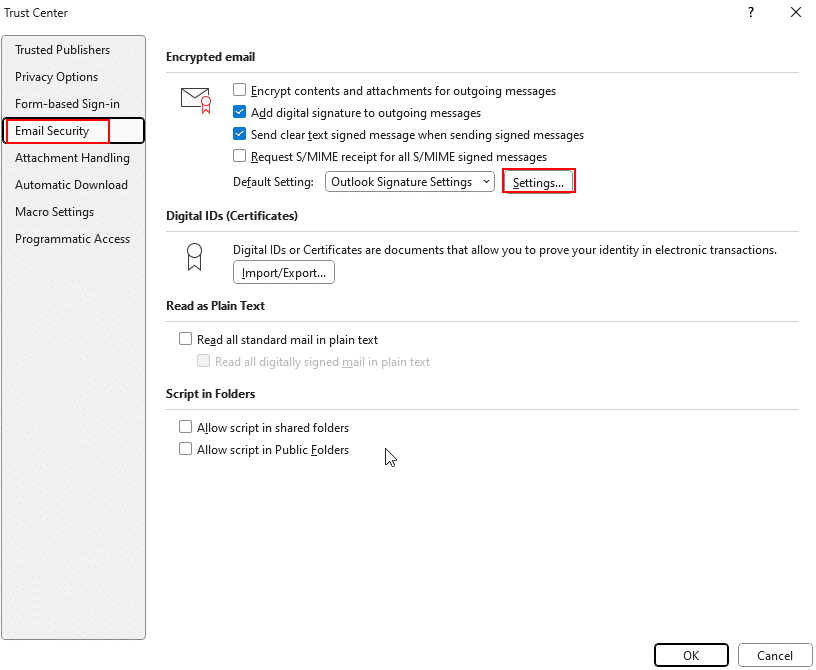
Task: Uncheck sending clear text signed messages
Action: tap(239, 134)
